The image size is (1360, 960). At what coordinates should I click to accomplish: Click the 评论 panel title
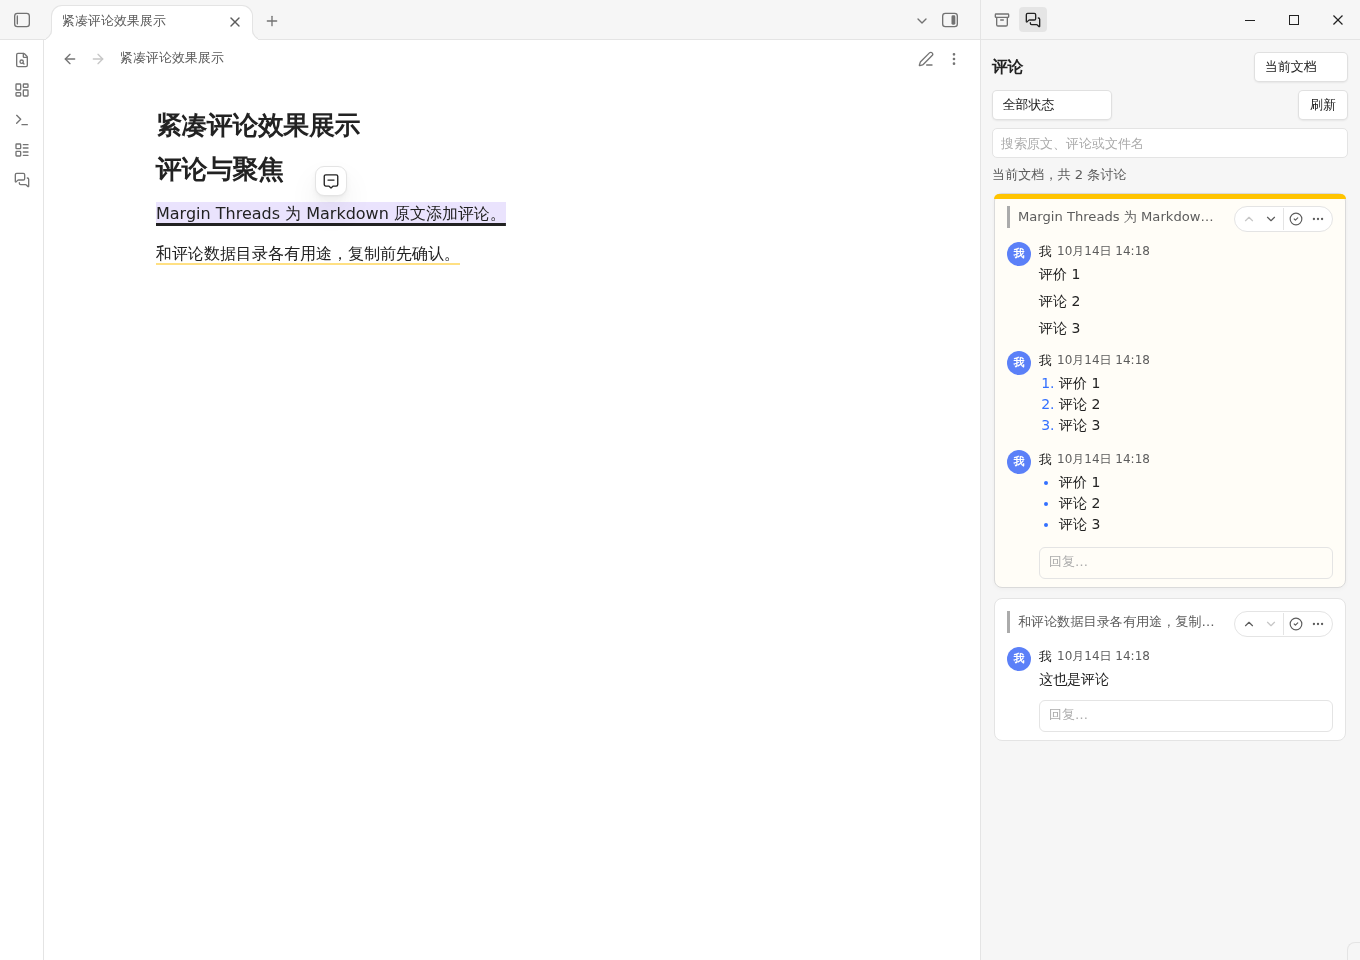click(1007, 67)
